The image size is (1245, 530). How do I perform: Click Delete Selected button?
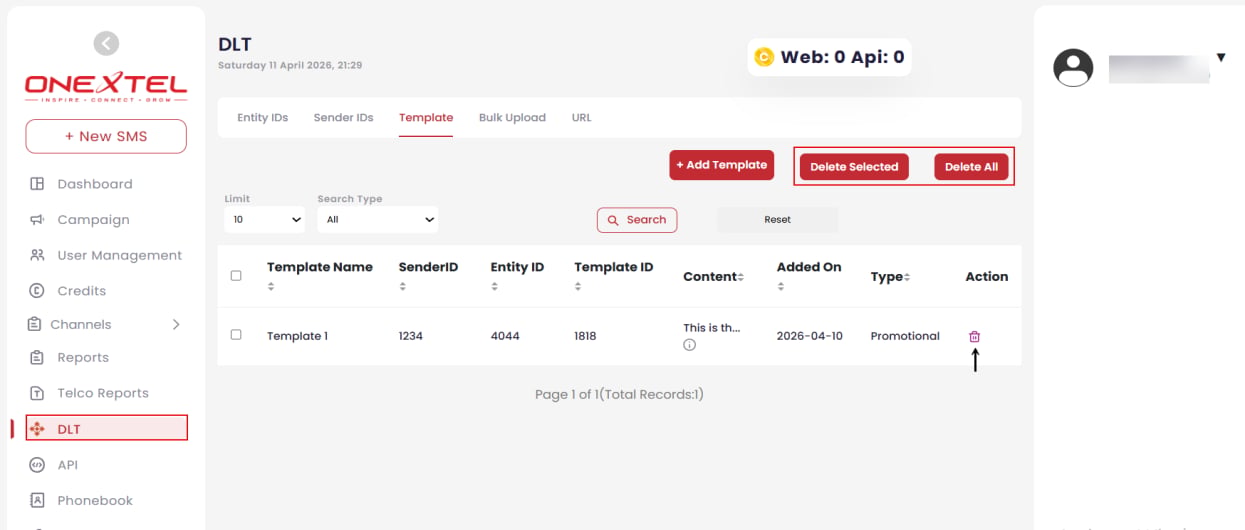tap(854, 167)
